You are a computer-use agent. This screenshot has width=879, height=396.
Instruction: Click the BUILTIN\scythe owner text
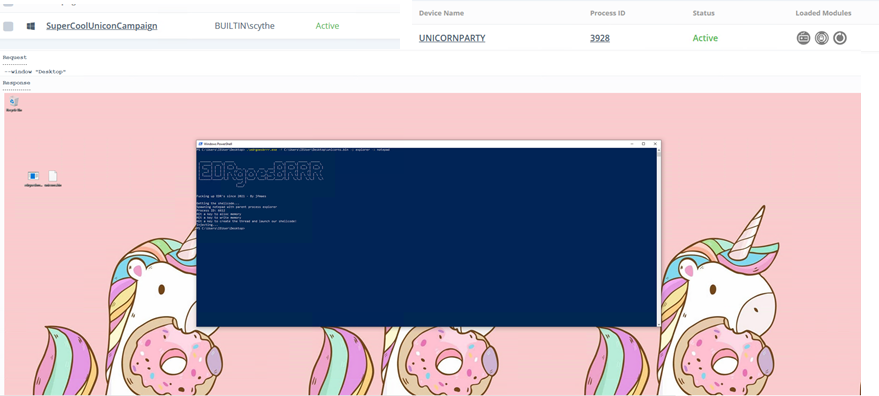click(x=244, y=26)
